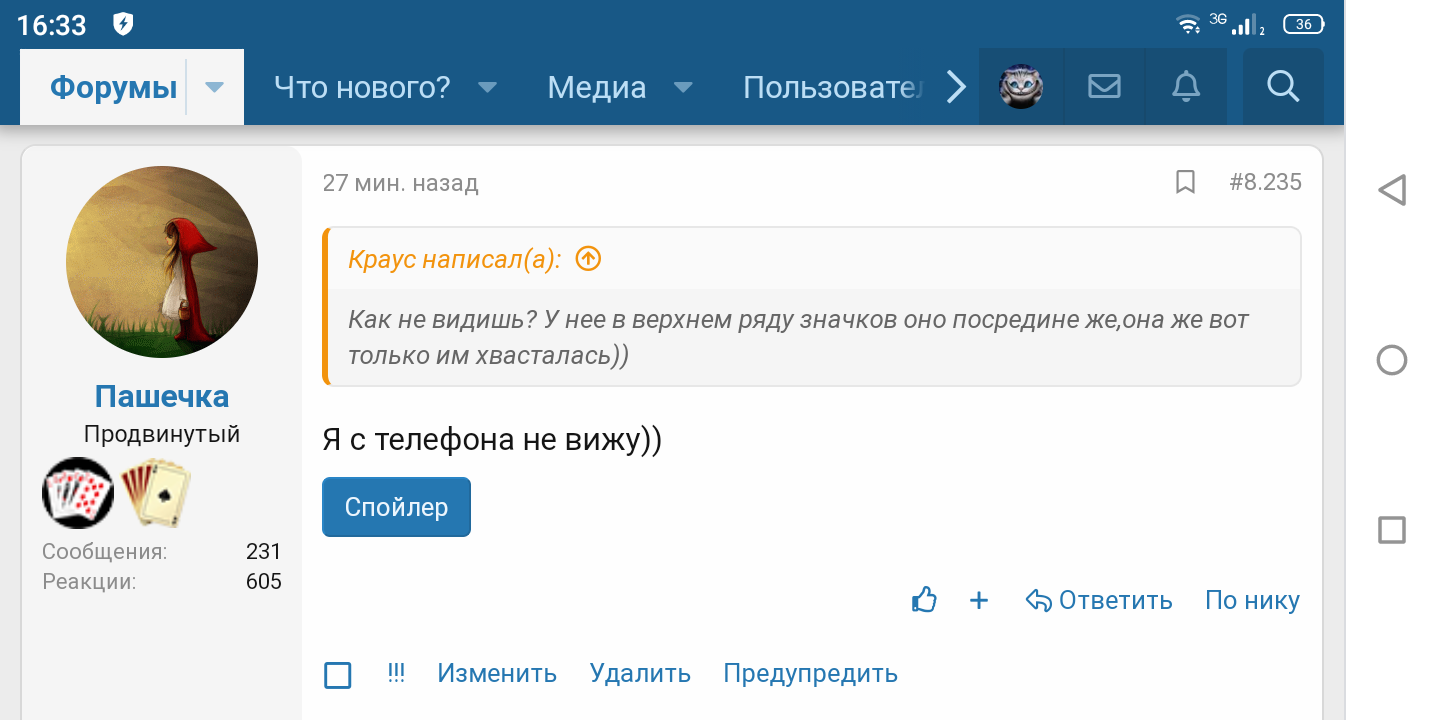The height and width of the screenshot is (720, 1440).
Task: Open Пашечка's profile avatar
Action: 161,260
